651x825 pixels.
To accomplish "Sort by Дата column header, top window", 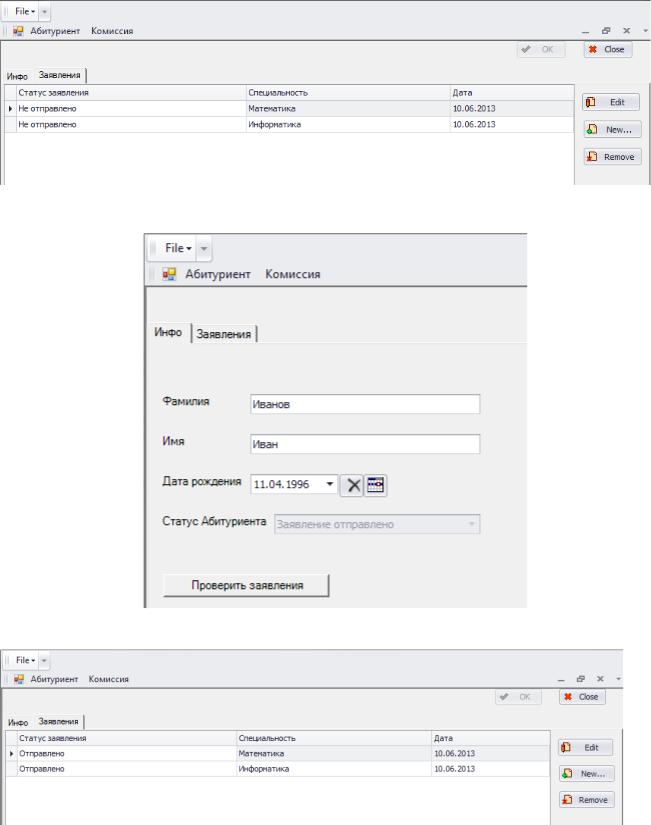I will point(512,93).
